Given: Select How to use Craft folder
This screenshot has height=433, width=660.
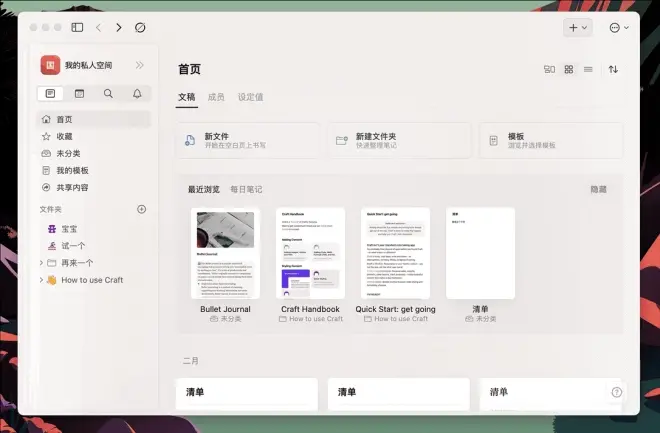Looking at the screenshot, I should [x=94, y=280].
